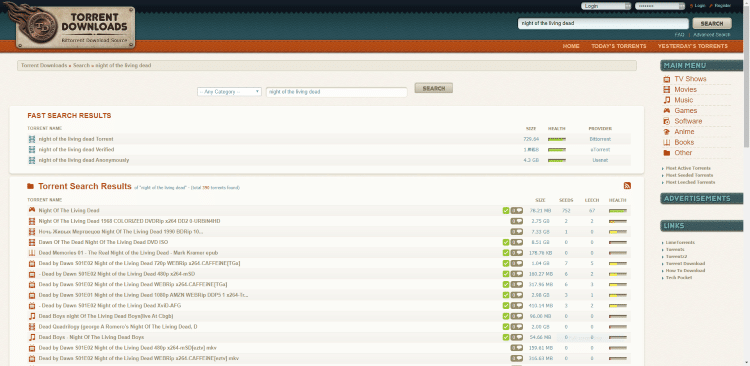
Task: Click book icon beside Dead Memories 01 epub
Action: (x=32, y=253)
